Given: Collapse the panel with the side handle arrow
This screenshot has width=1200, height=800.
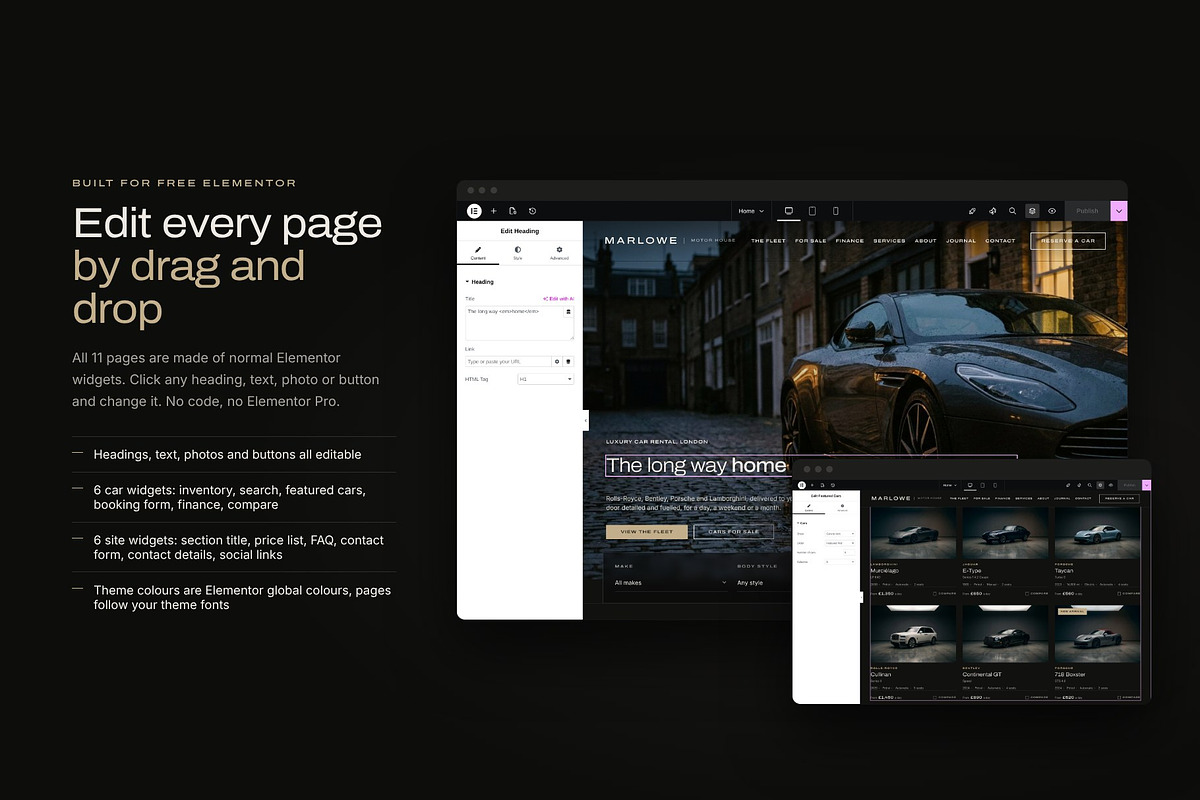Looking at the screenshot, I should point(586,421).
